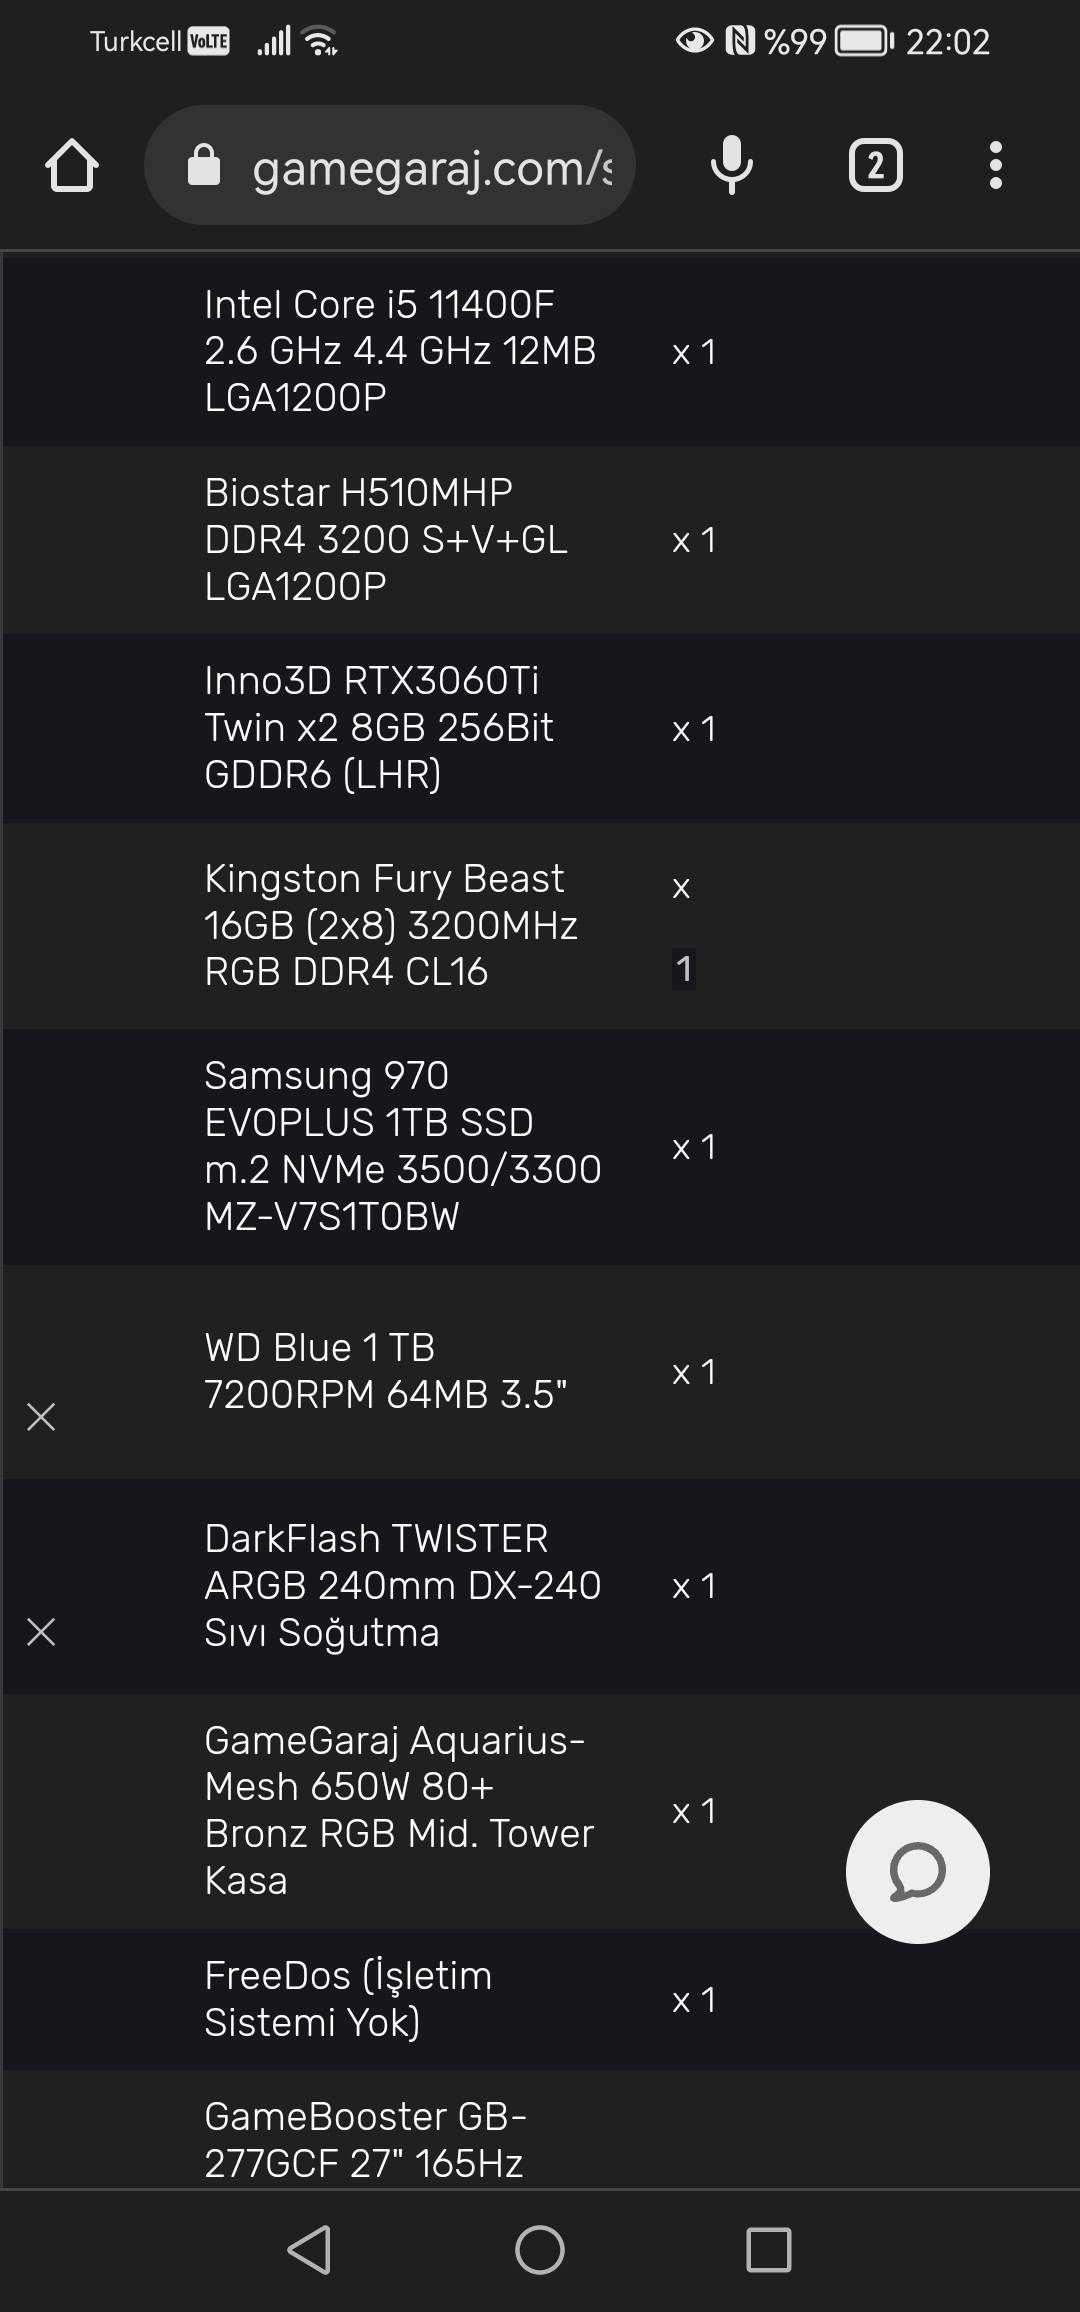Tap the voice search microphone icon

tap(731, 166)
